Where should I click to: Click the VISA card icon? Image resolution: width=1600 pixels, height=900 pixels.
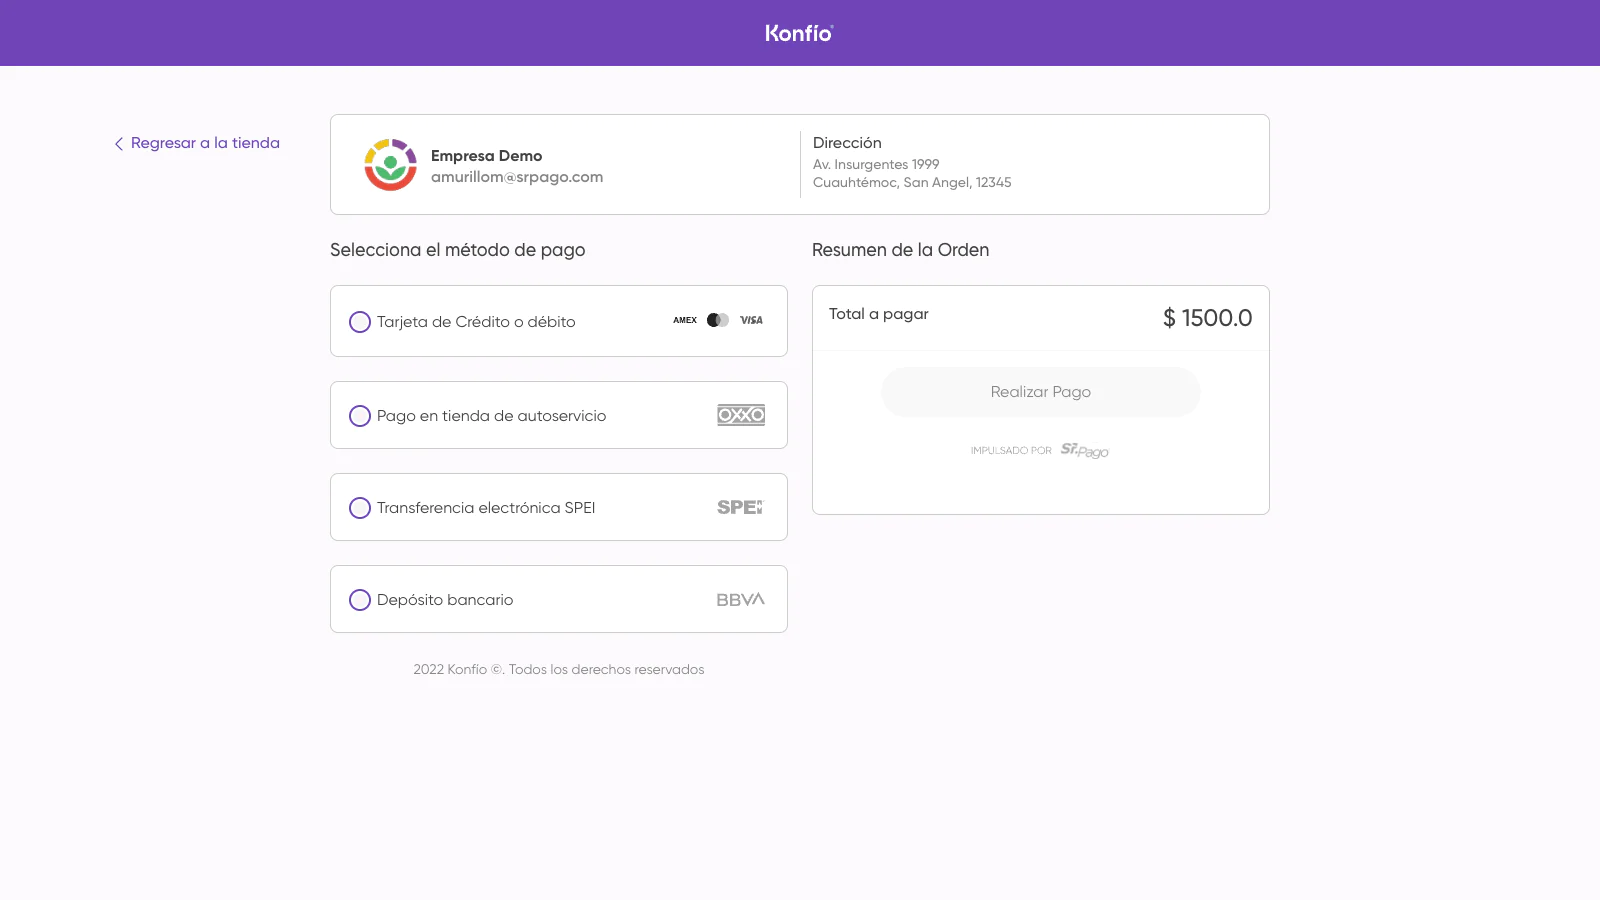tap(751, 321)
